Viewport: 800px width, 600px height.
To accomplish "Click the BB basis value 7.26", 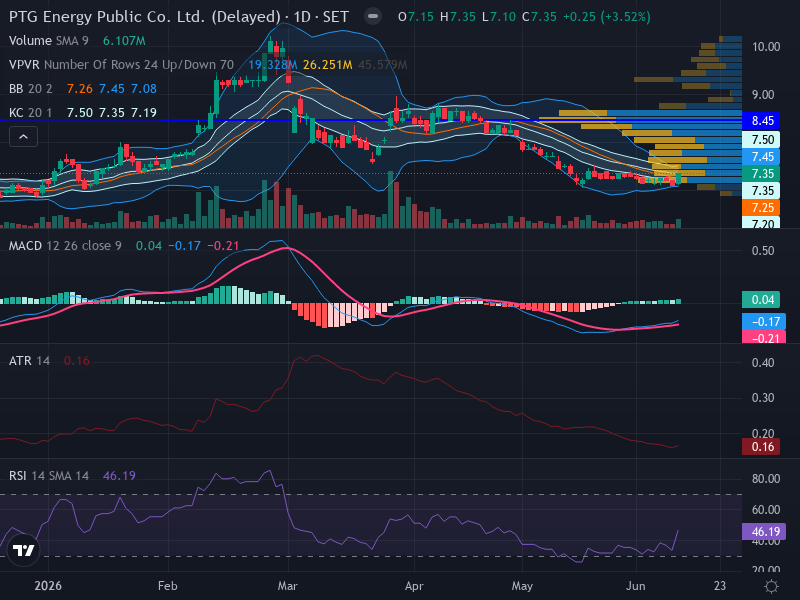I will 80,89.
